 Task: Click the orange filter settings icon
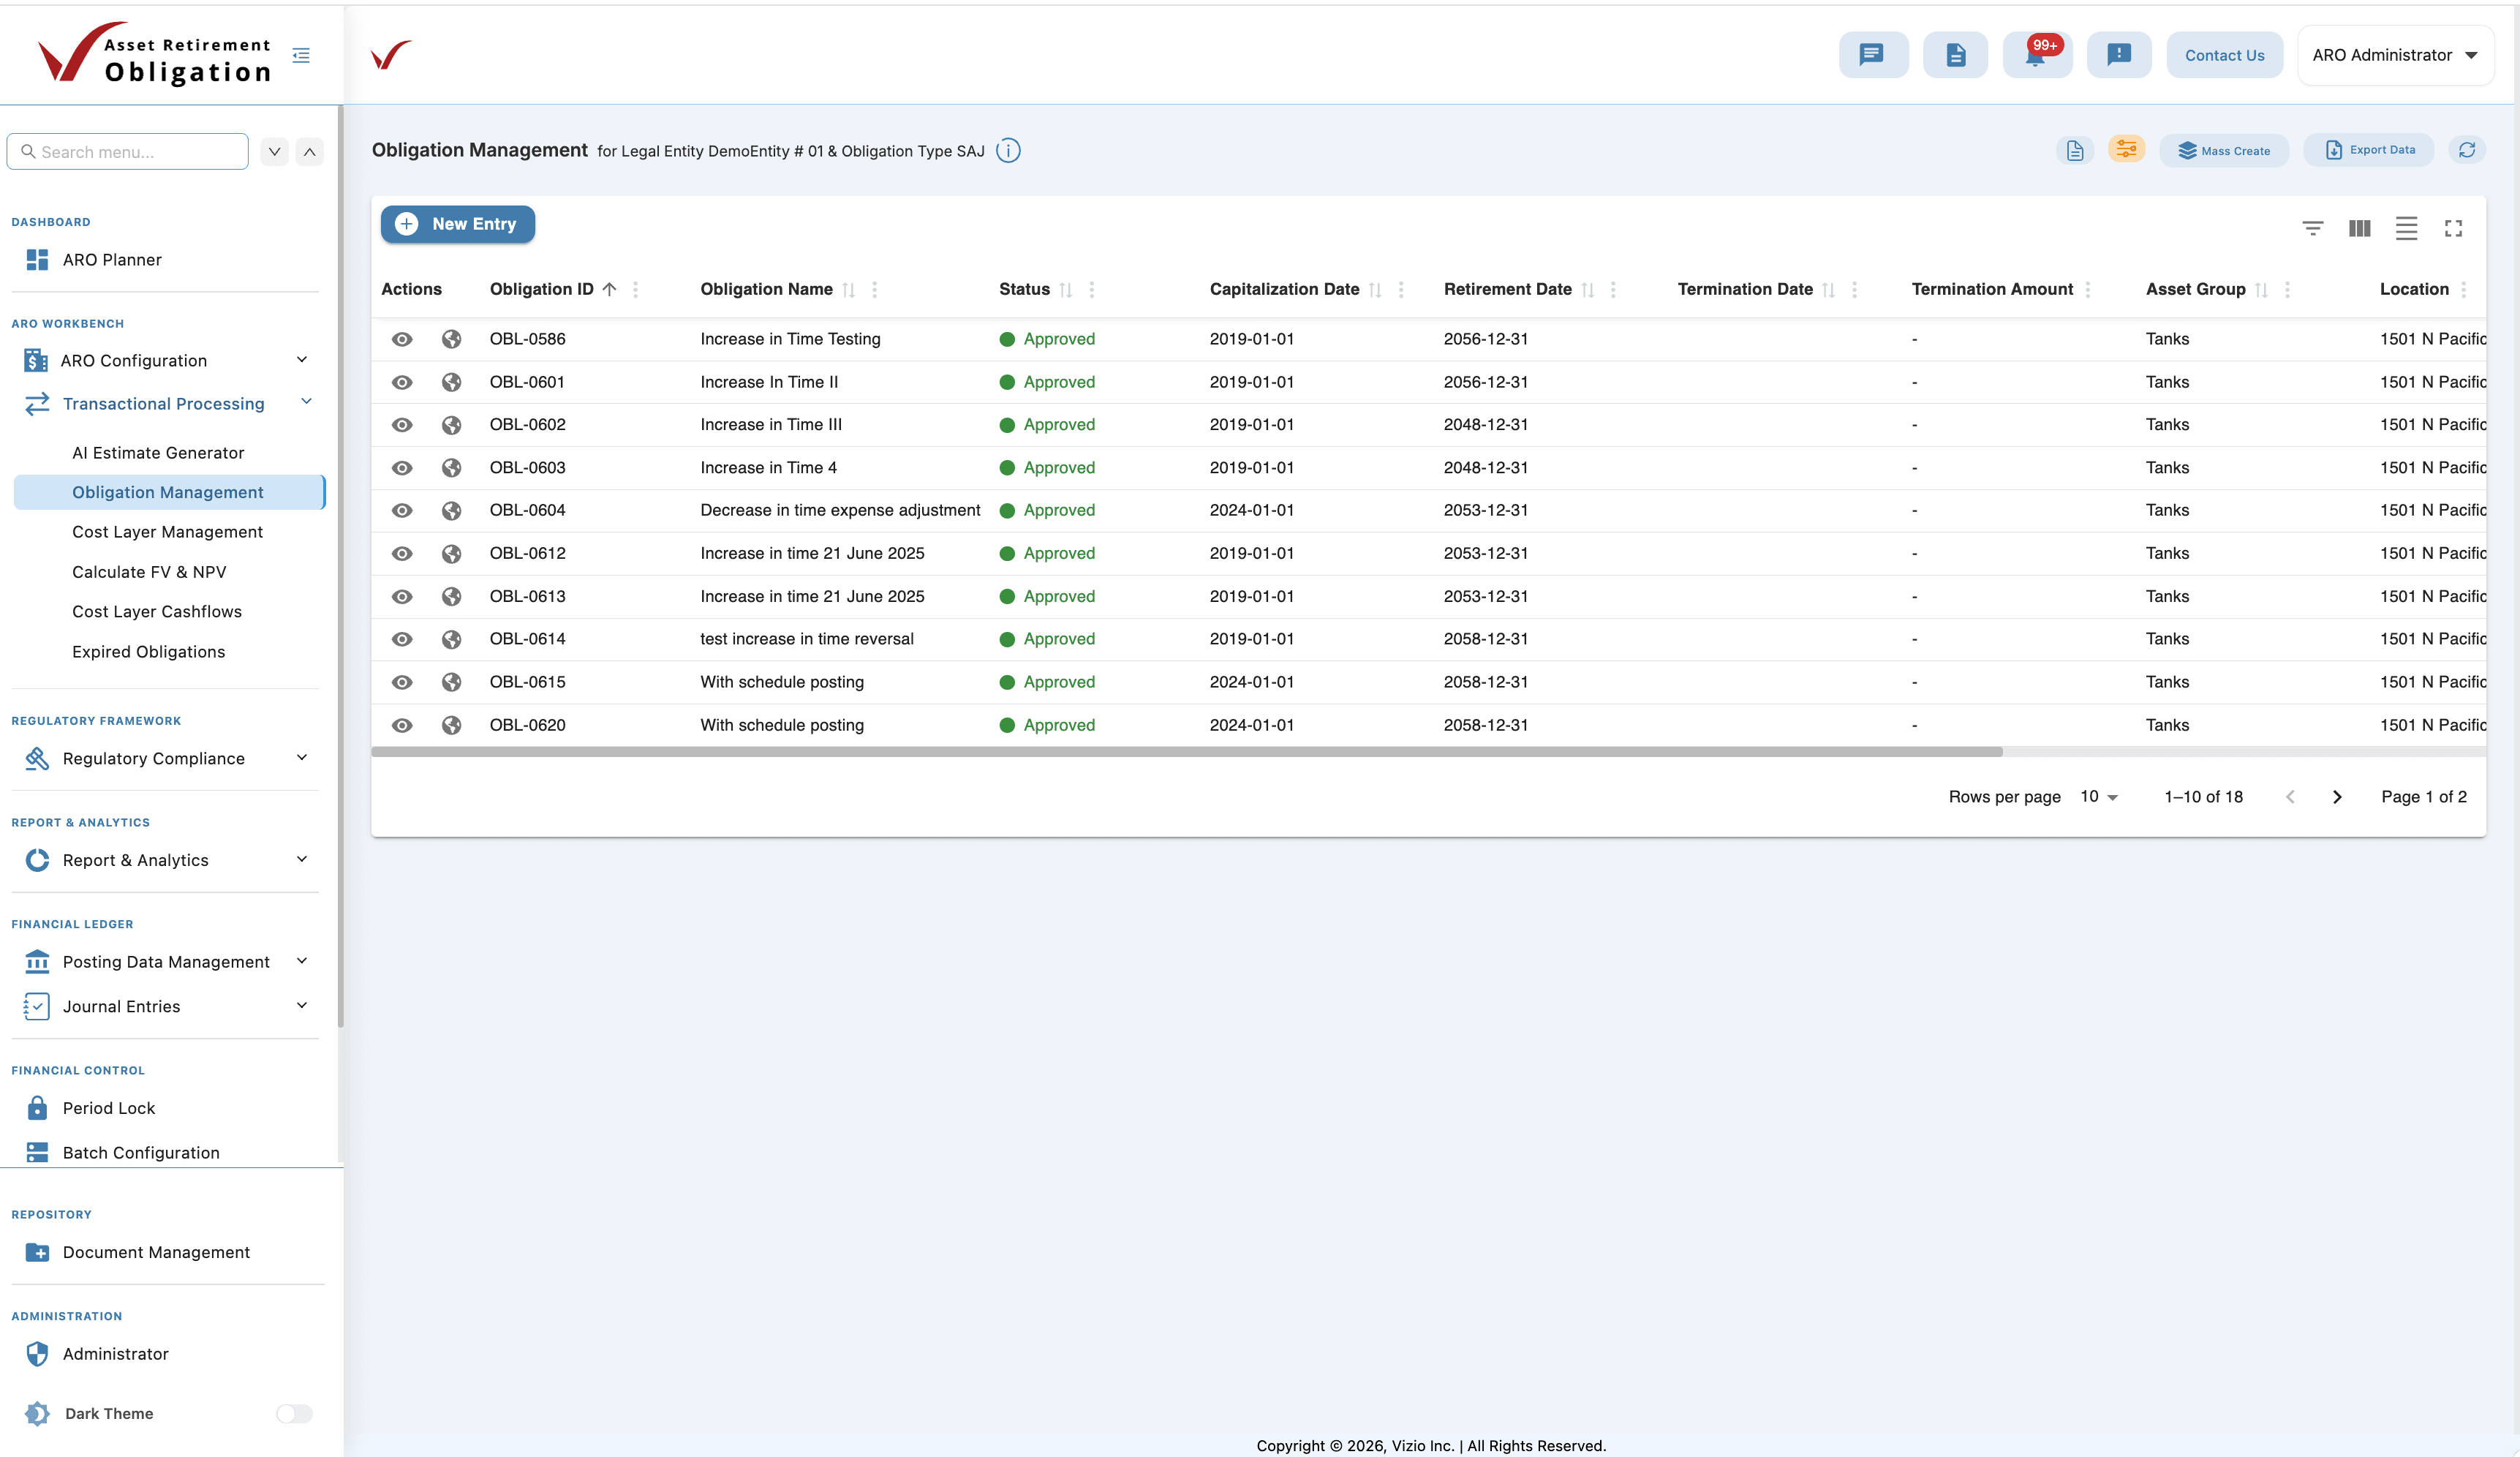point(2126,150)
